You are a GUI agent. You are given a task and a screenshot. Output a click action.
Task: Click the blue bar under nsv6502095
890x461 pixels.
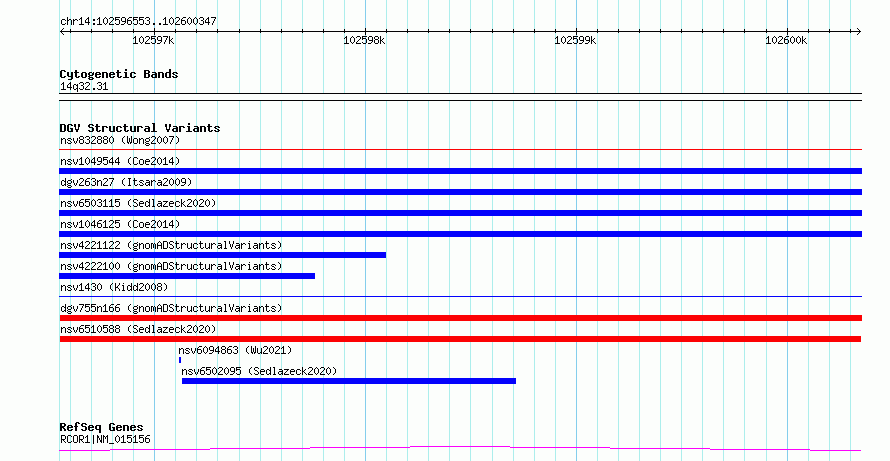click(x=349, y=381)
